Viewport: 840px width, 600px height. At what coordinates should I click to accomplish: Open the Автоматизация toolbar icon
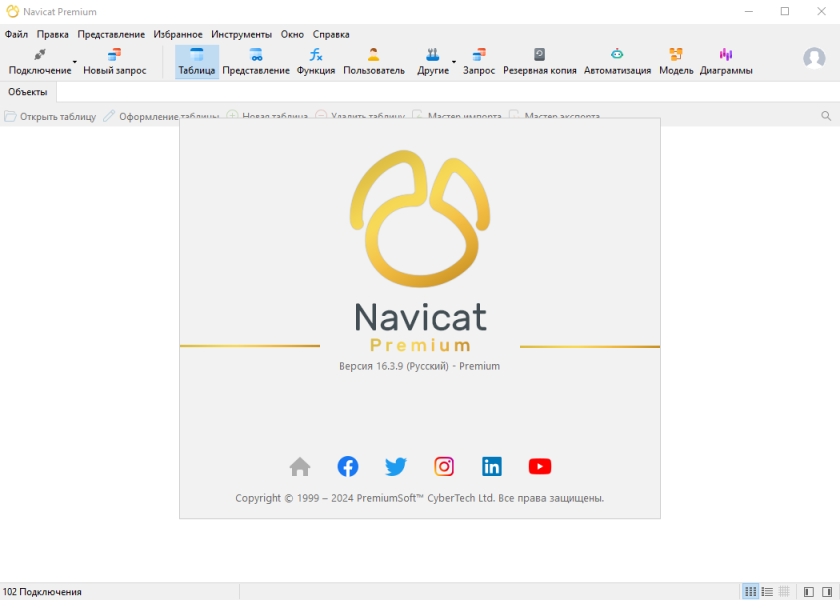[x=617, y=55]
